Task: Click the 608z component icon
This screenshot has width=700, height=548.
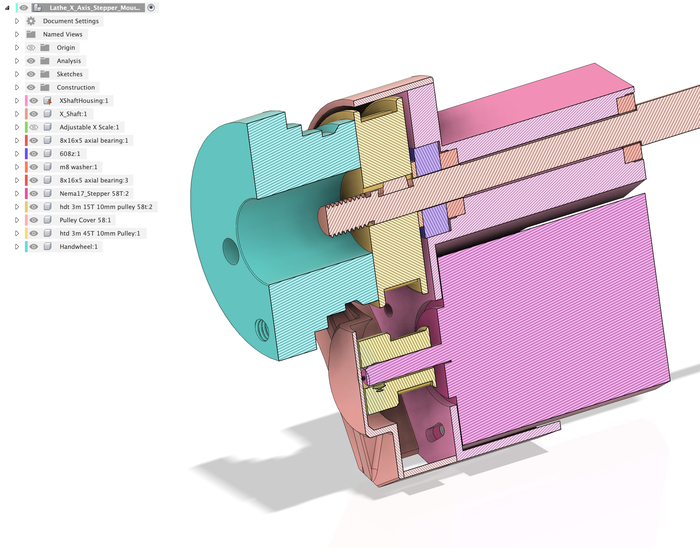Action: [x=47, y=154]
